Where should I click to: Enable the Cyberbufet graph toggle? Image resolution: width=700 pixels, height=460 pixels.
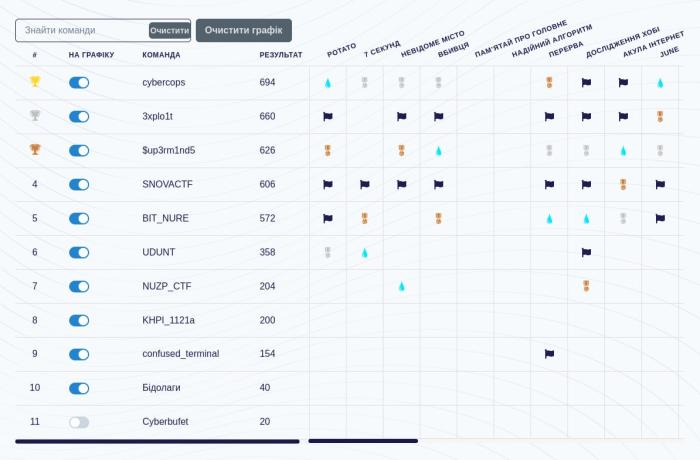pos(79,422)
